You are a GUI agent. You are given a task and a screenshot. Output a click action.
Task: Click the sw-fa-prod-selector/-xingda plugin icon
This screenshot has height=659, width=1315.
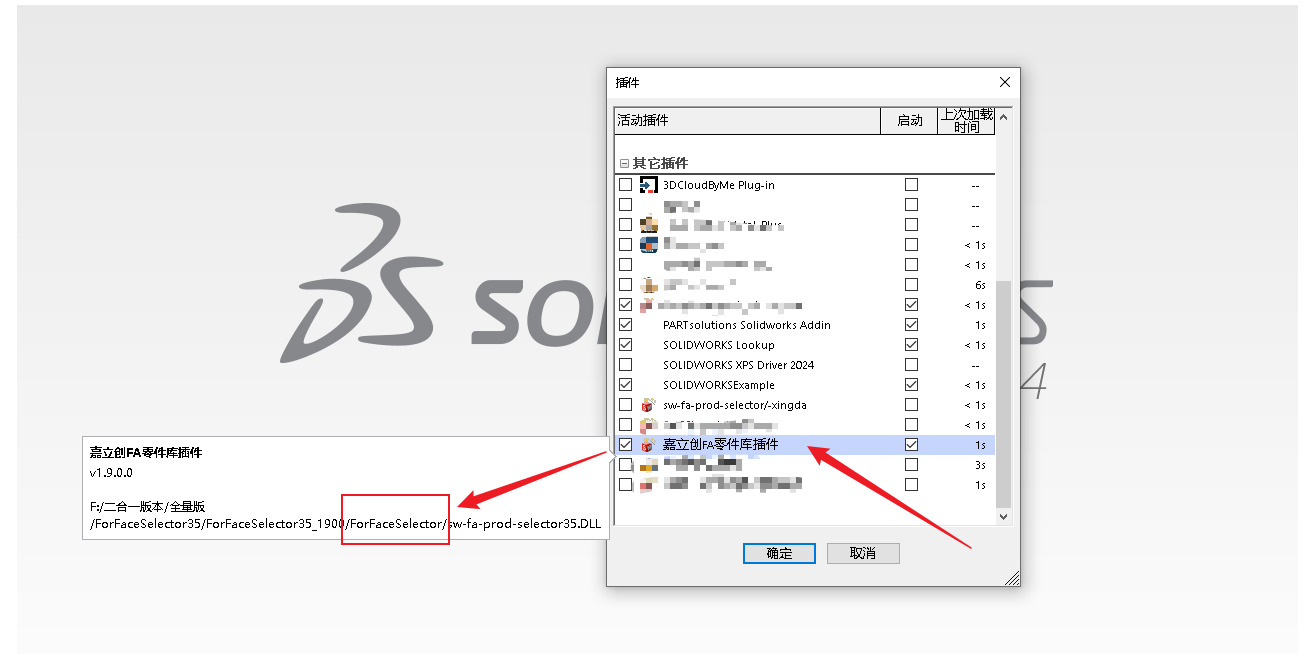648,405
